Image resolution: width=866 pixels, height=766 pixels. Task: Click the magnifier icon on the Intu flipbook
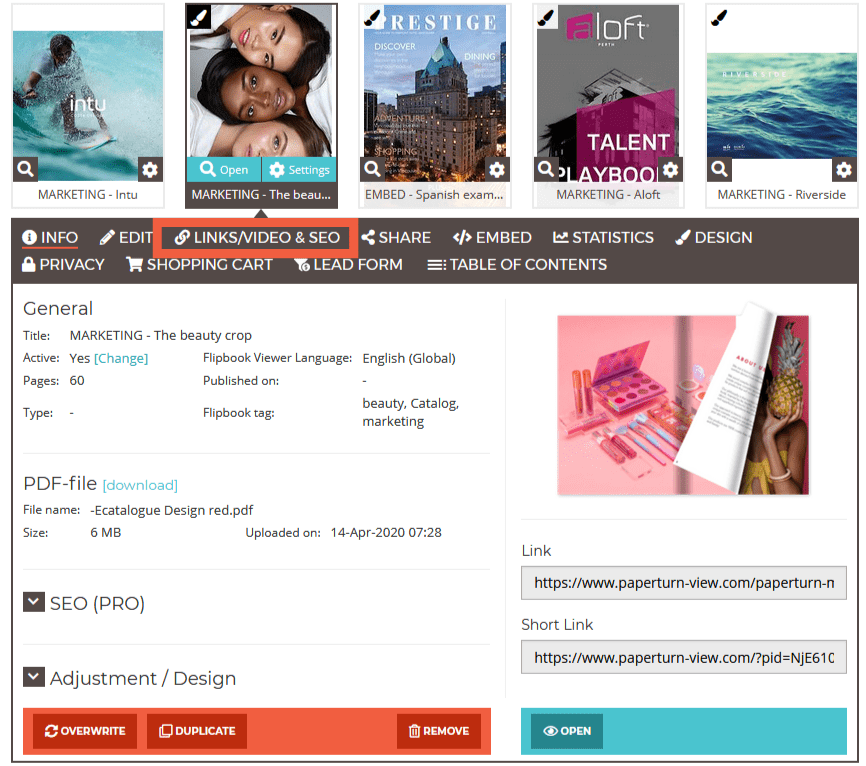pyautogui.click(x=25, y=169)
